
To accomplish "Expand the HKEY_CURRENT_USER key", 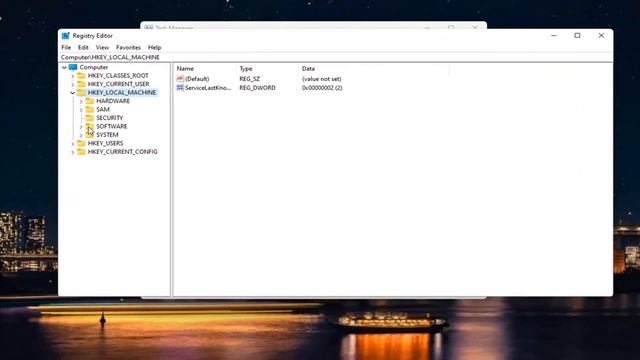I will tap(73, 84).
